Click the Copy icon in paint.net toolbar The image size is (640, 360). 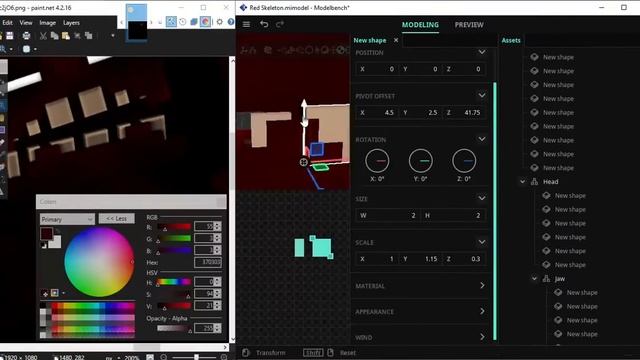[54, 36]
